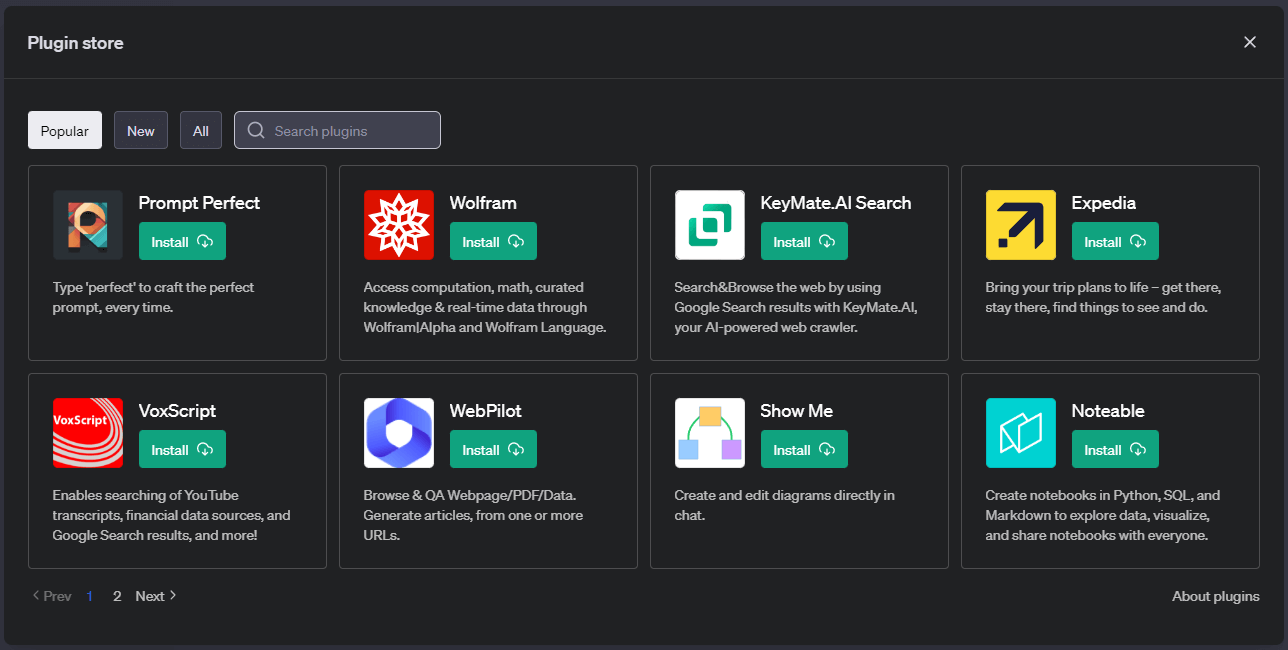
Task: Click the Noteable plugin title
Action: point(1108,411)
